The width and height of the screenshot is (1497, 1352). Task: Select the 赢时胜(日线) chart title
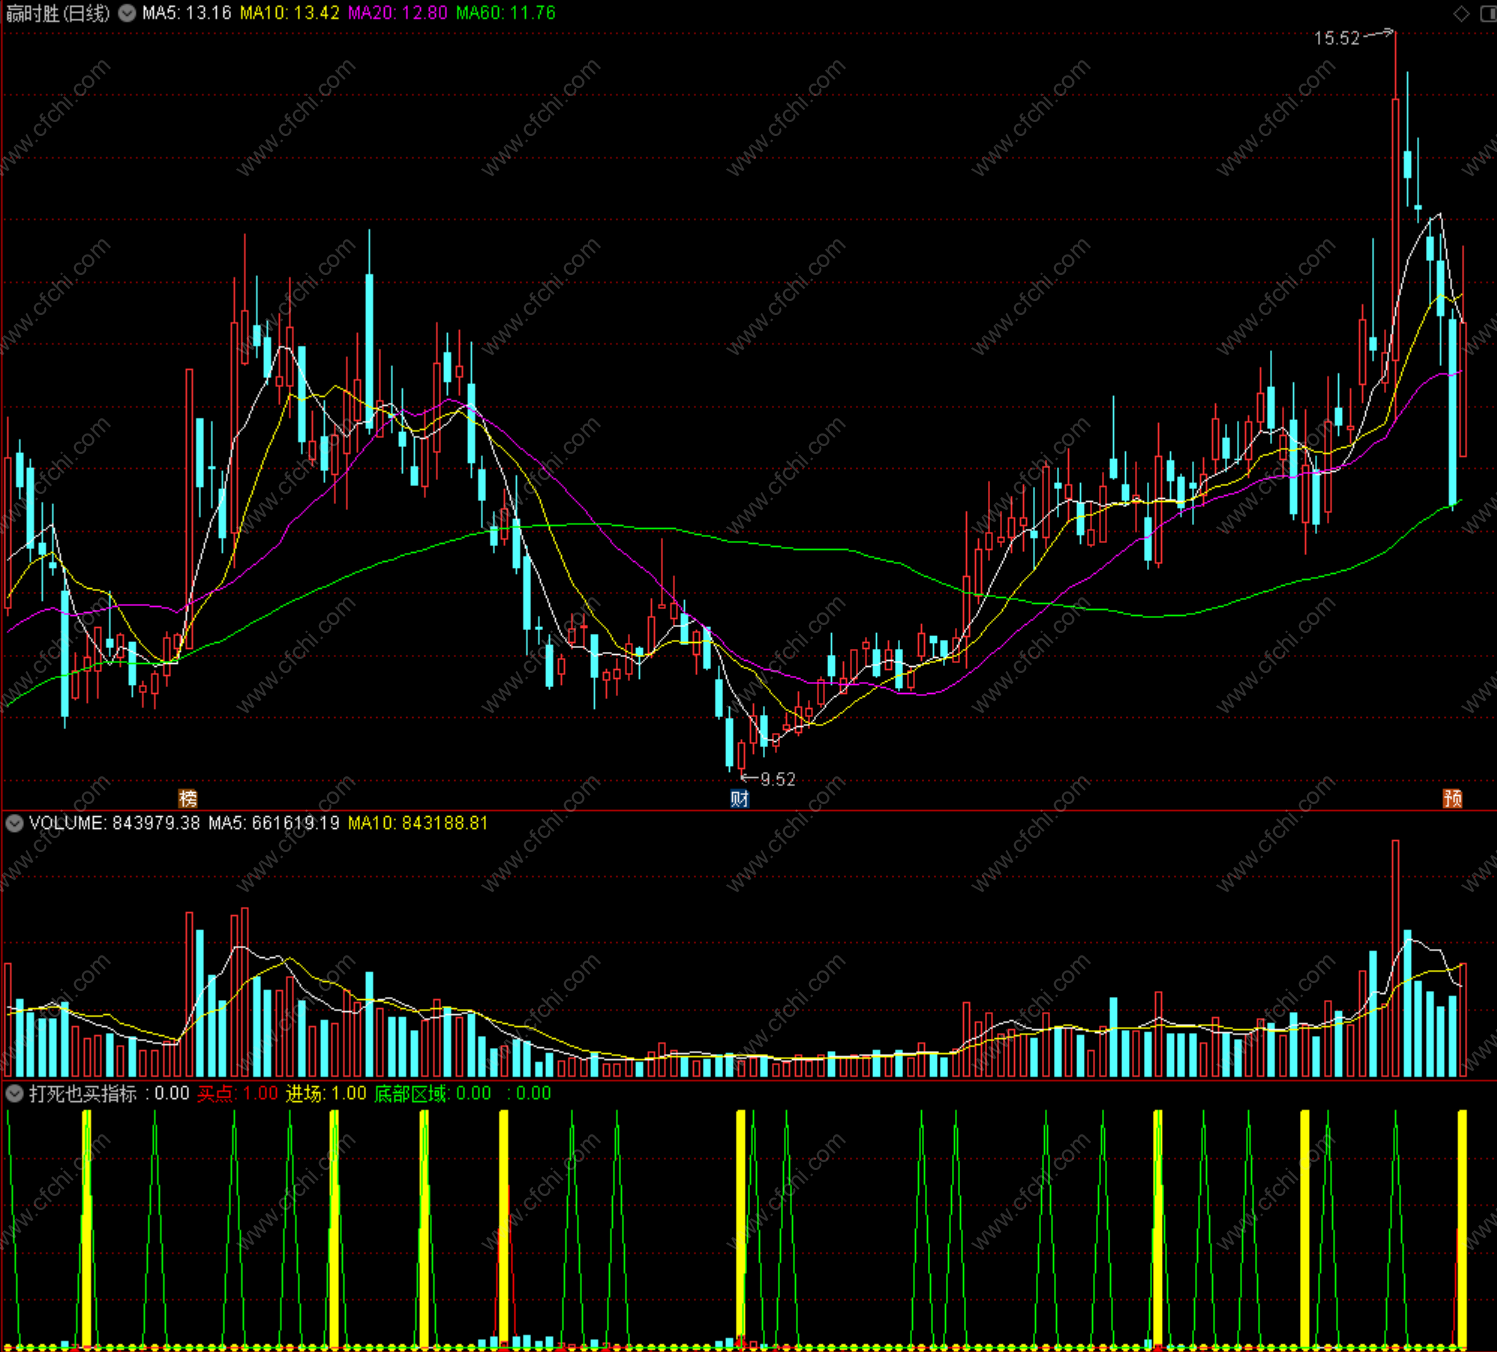58,13
